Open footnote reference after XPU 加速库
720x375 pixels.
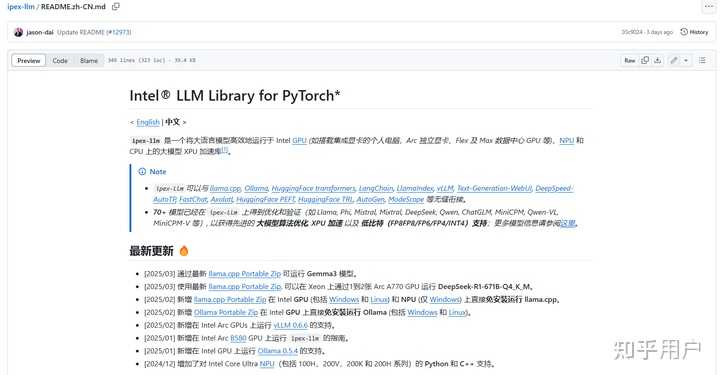click(224, 150)
